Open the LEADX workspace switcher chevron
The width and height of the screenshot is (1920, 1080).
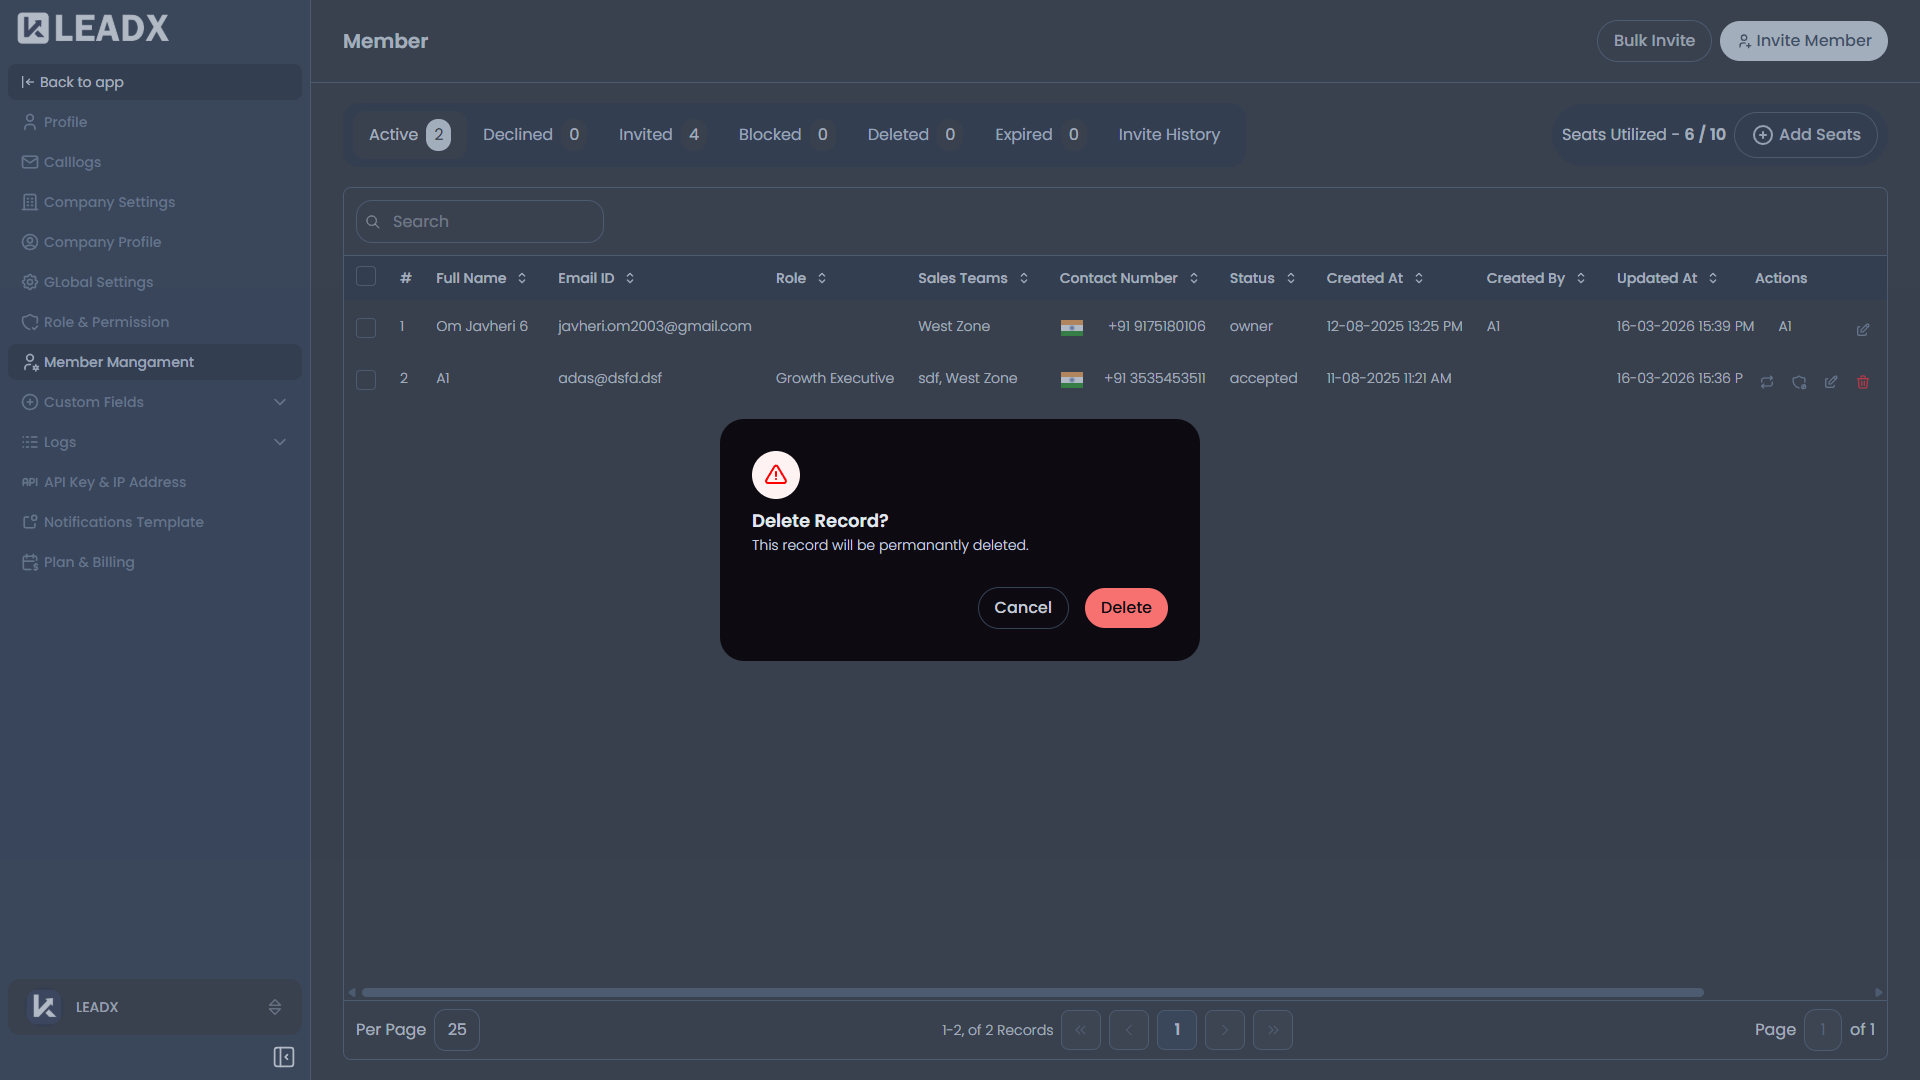(x=275, y=1007)
